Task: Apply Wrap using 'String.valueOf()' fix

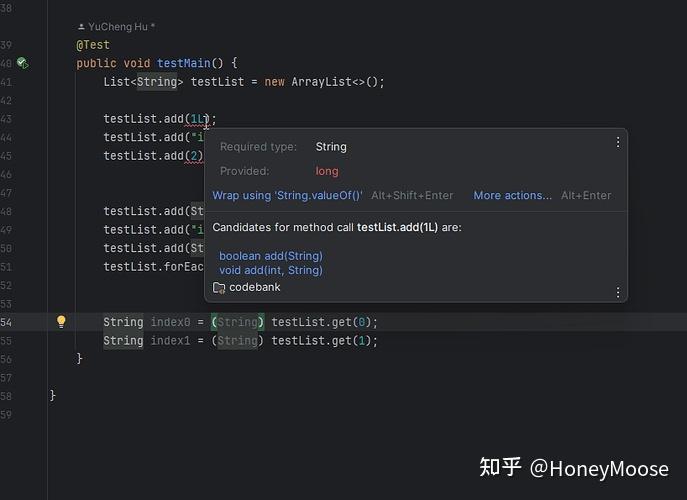Action: tap(287, 195)
